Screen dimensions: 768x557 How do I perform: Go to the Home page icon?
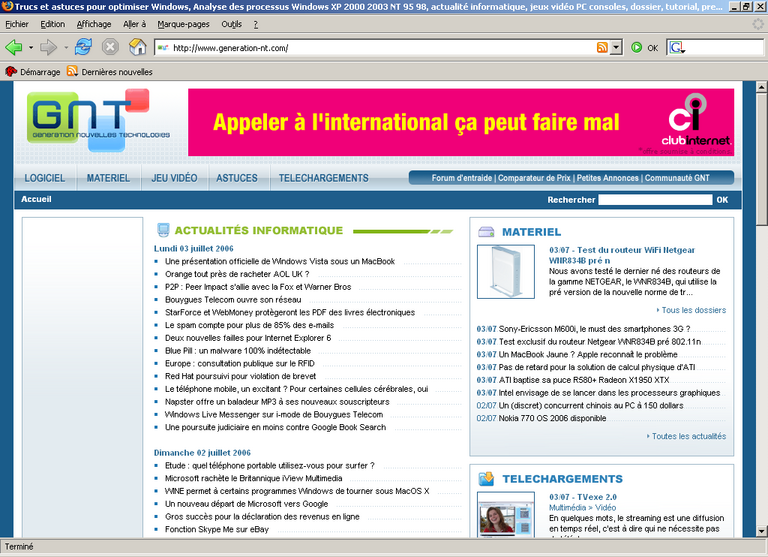click(138, 47)
